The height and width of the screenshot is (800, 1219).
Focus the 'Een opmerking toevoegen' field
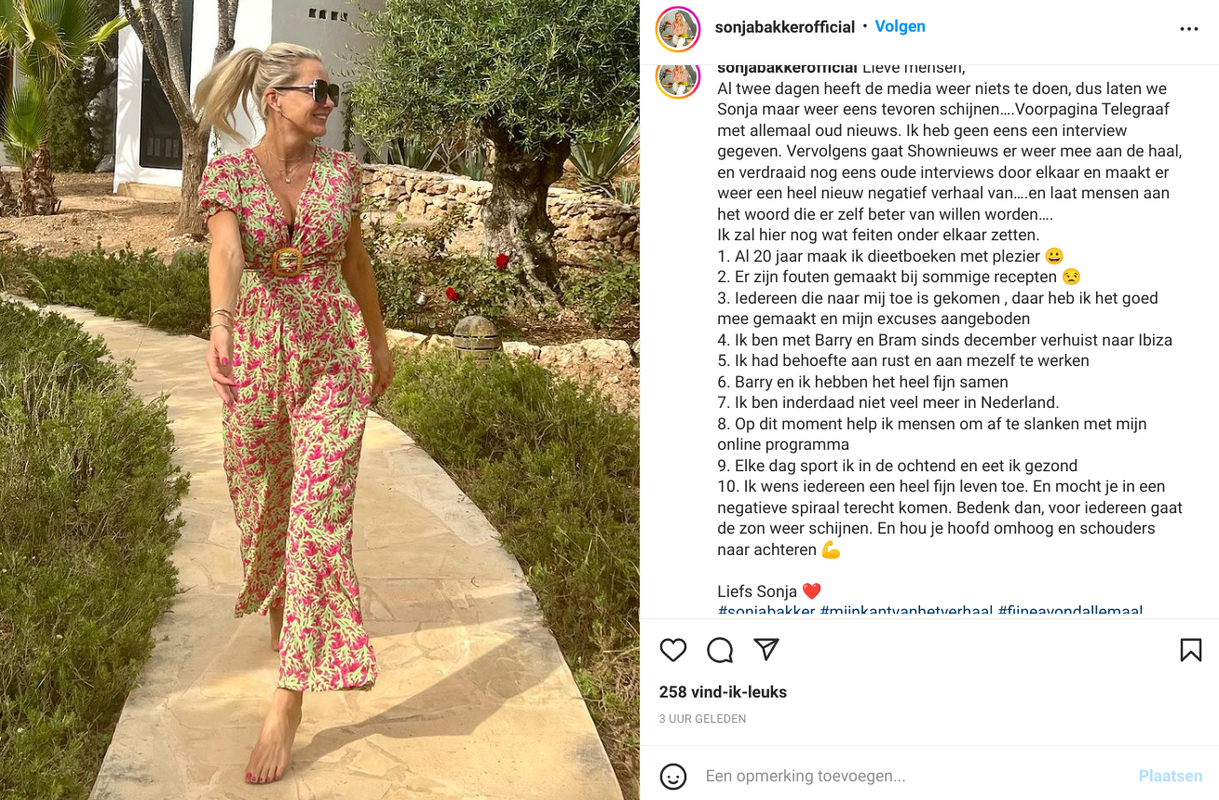914,776
